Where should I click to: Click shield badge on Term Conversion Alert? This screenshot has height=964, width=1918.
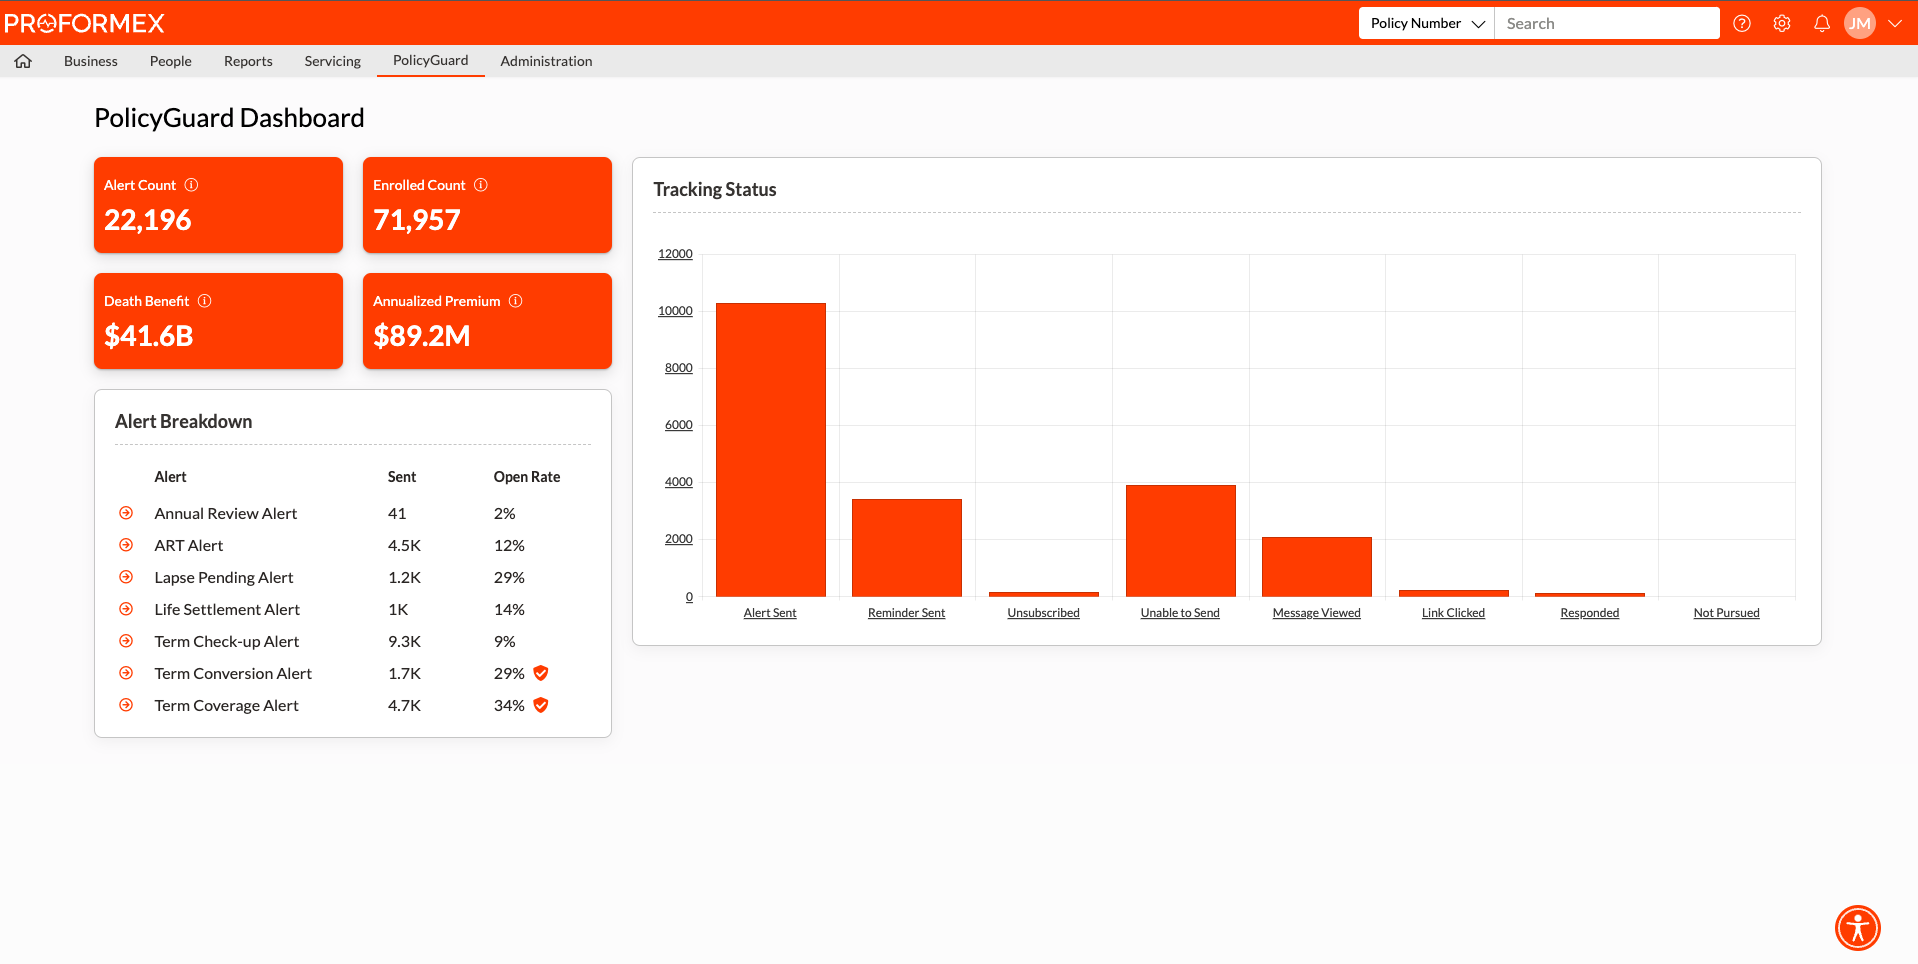[541, 673]
